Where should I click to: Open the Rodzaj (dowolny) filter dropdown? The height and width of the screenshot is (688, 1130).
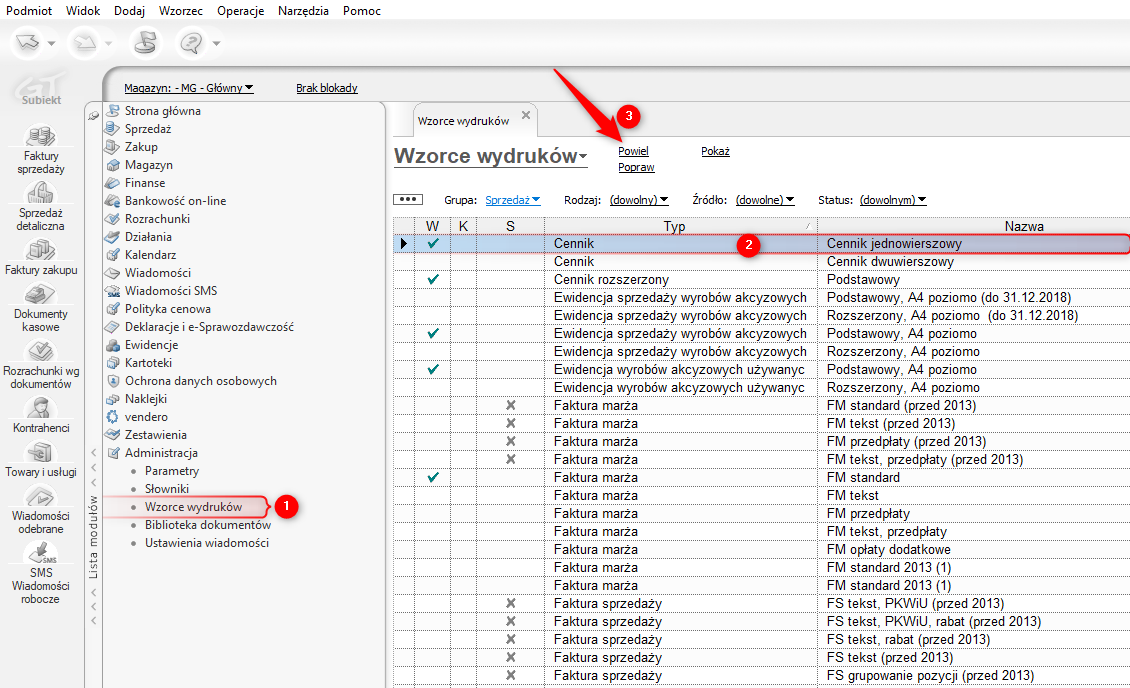pos(639,200)
